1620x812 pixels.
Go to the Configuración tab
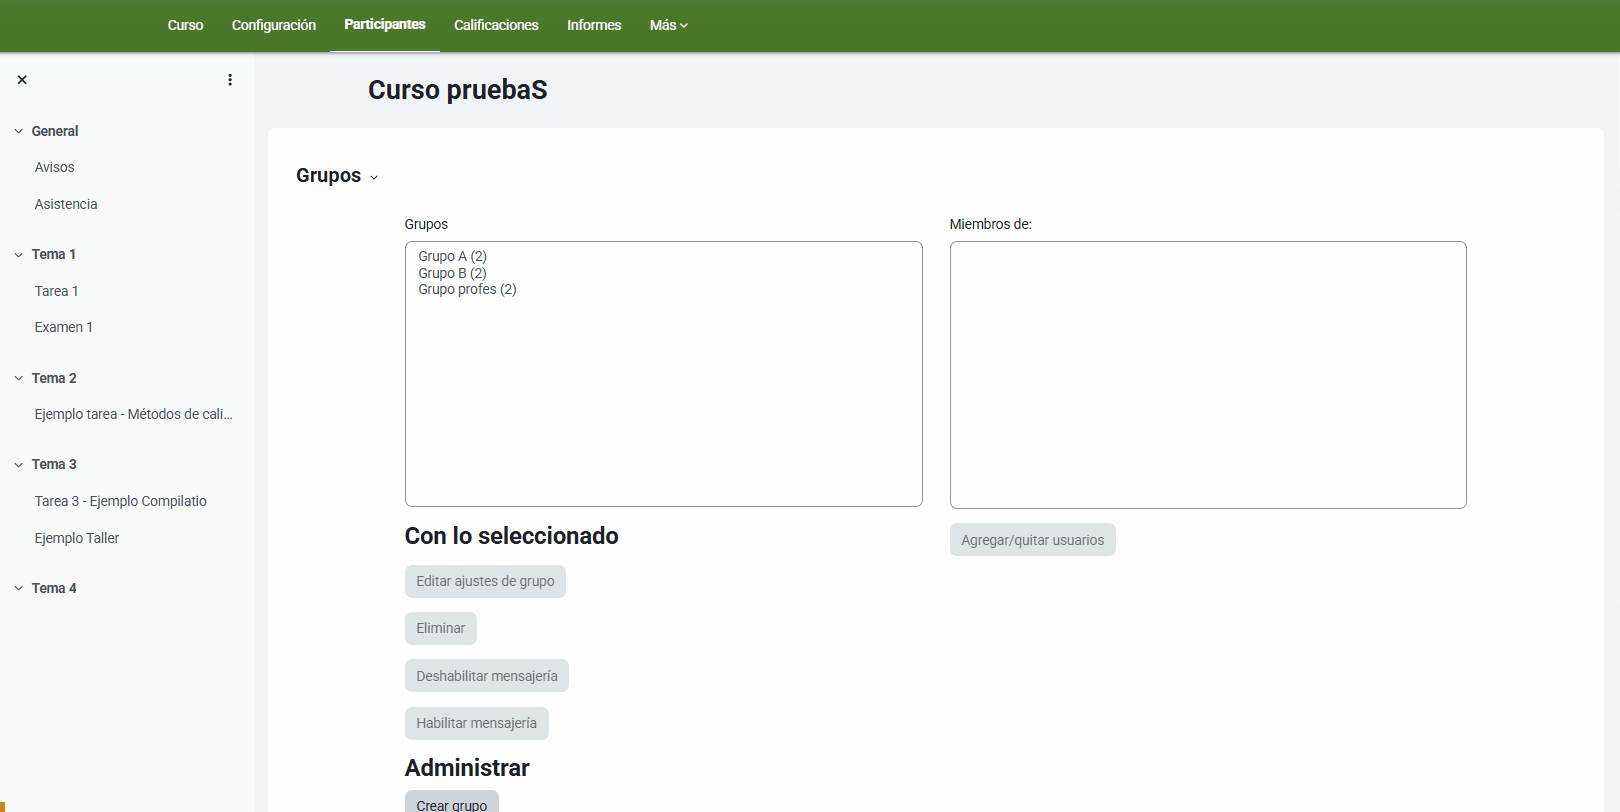point(273,25)
